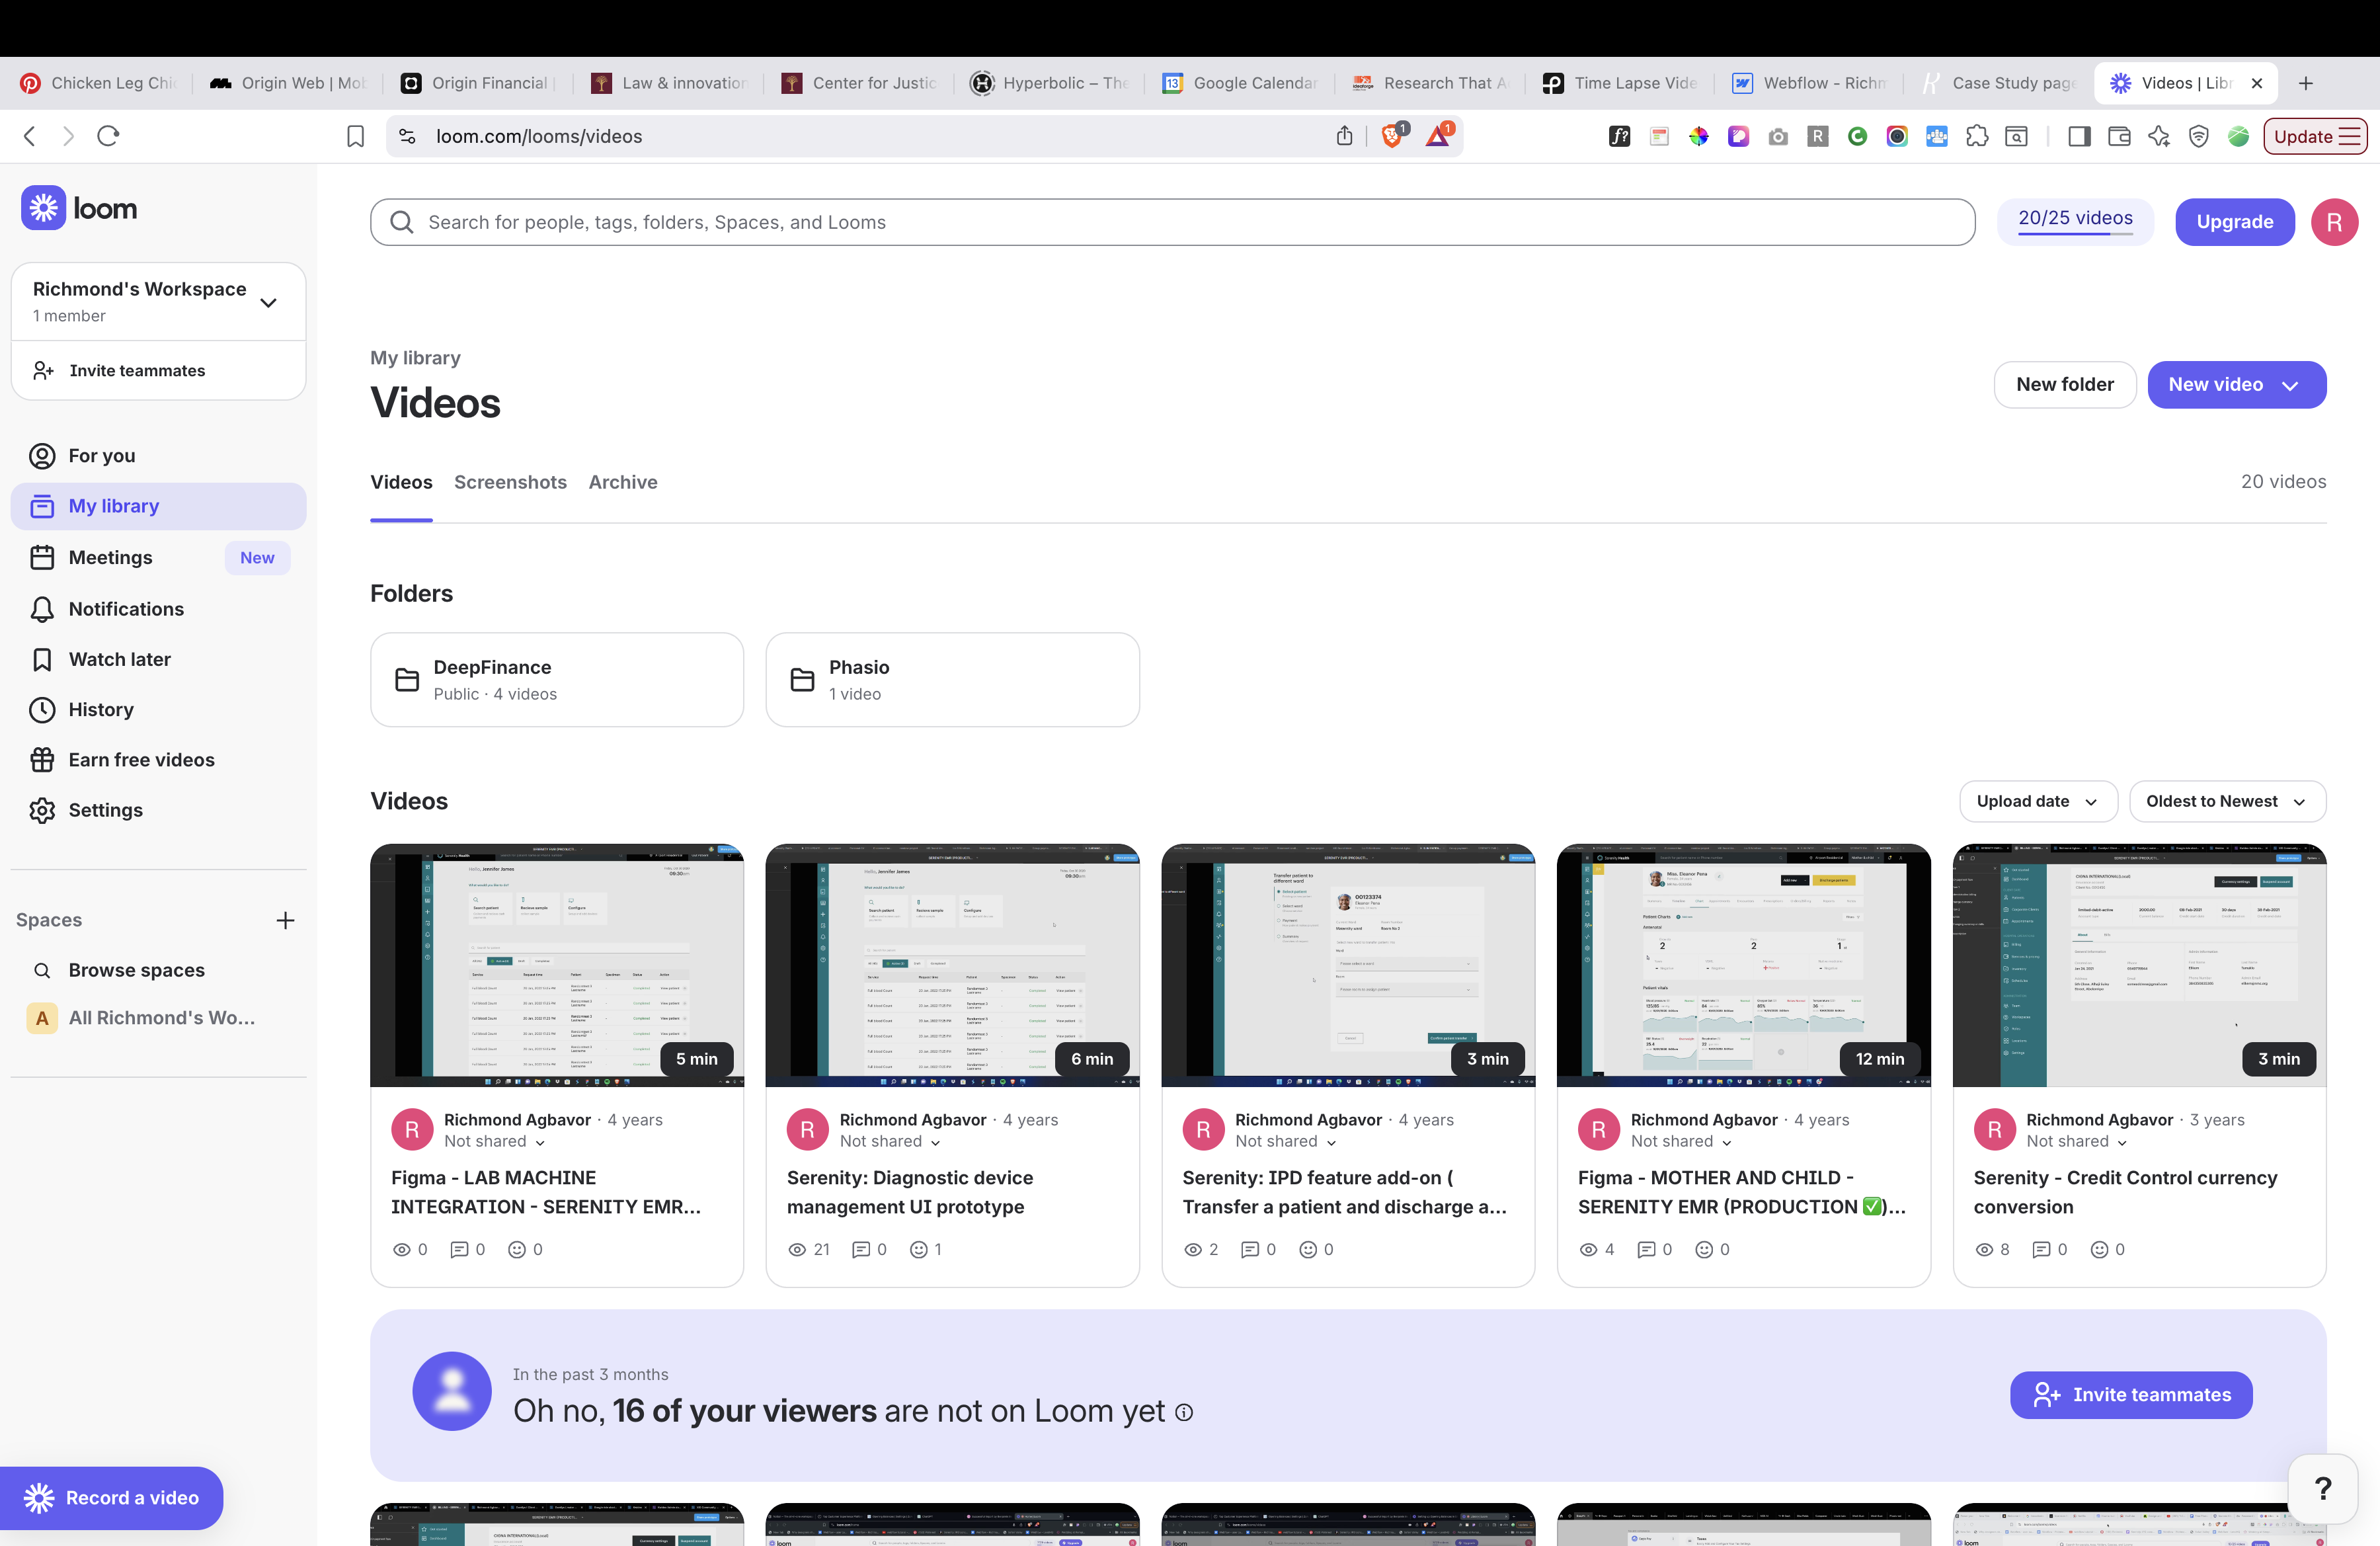Click Earn free videos gift icon
The width and height of the screenshot is (2380, 1546).
tap(42, 760)
